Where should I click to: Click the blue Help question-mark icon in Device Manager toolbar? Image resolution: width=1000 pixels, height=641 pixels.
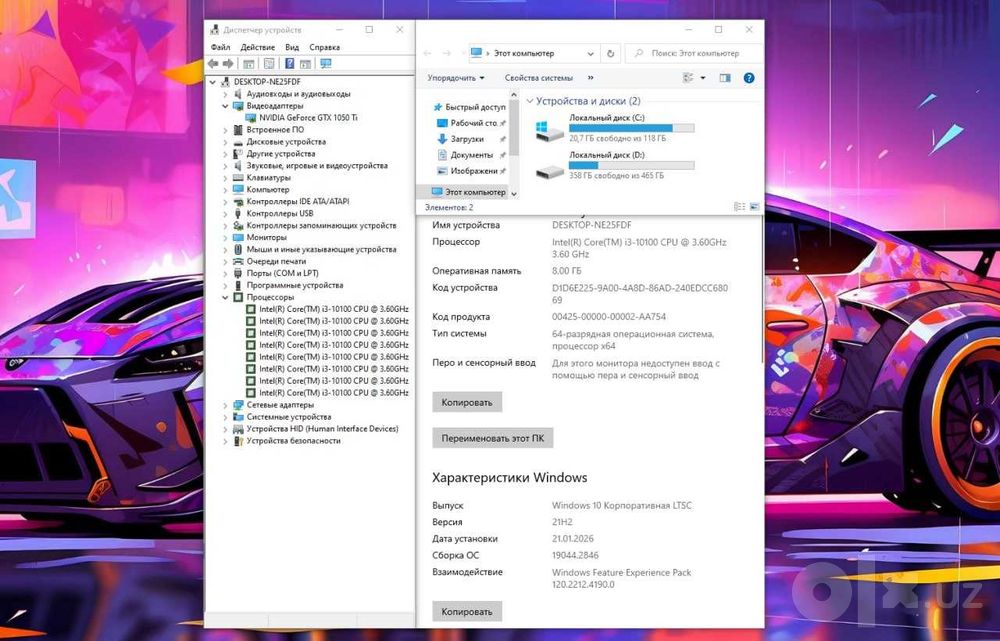click(290, 64)
